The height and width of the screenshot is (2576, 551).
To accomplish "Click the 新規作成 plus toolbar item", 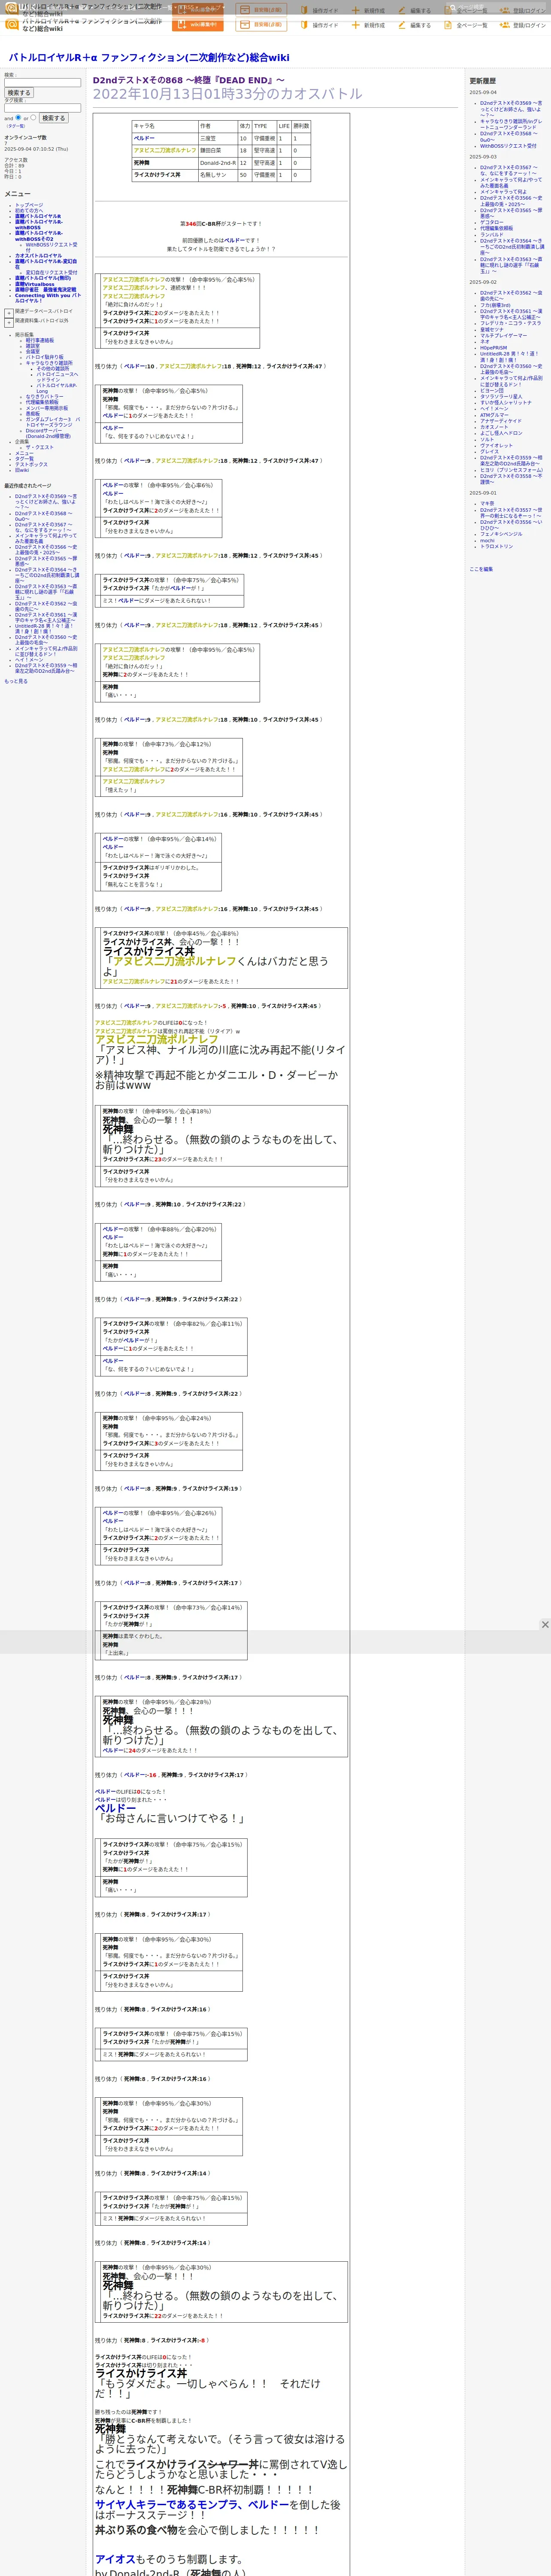I will pos(368,25).
